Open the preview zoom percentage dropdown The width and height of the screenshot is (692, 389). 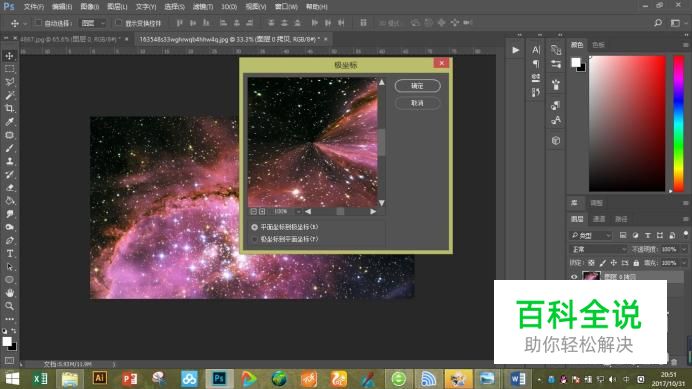click(298, 212)
